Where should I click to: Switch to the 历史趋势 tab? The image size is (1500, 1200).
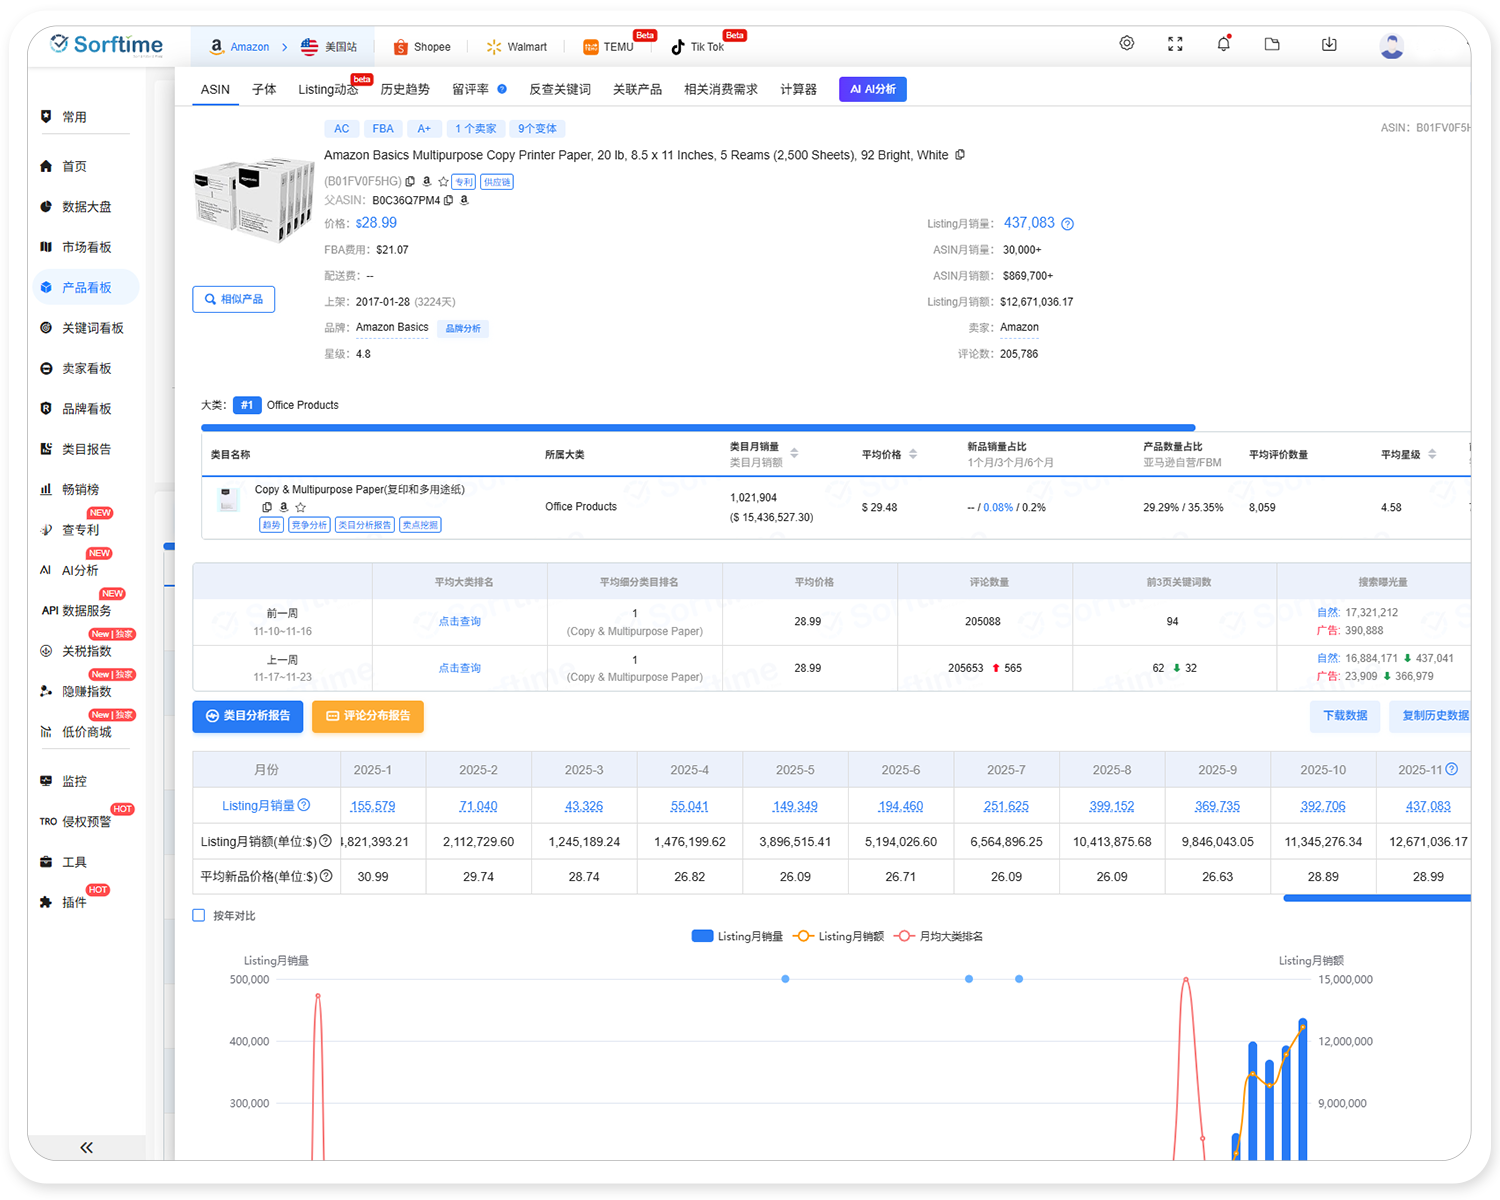404,89
